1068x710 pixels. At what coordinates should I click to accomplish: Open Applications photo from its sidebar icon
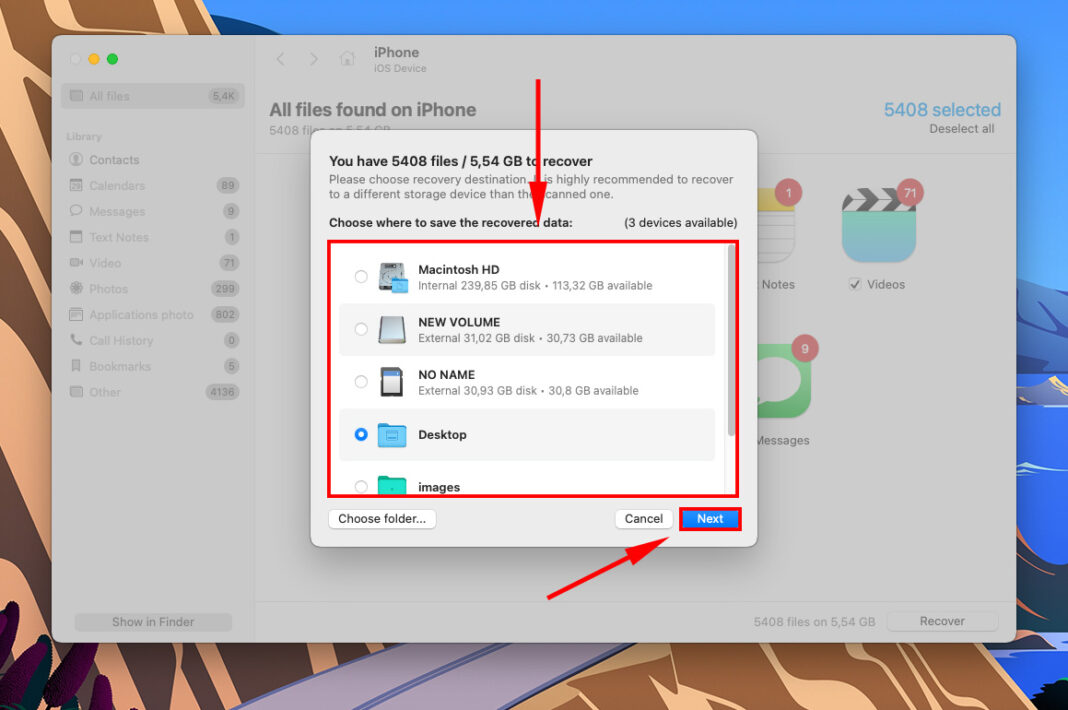pos(76,314)
